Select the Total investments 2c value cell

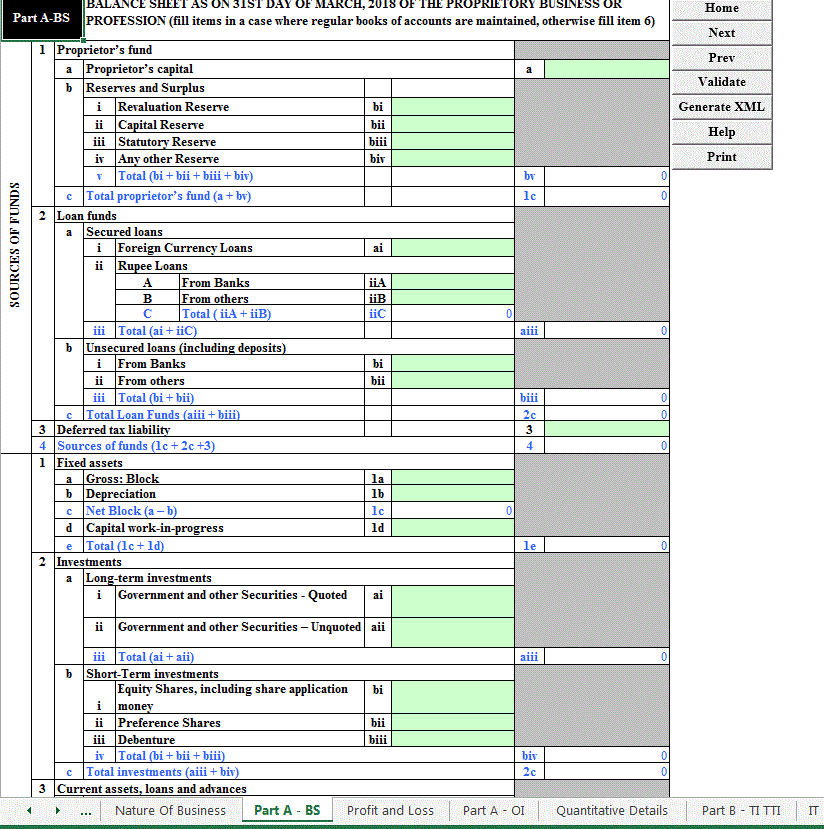click(606, 772)
